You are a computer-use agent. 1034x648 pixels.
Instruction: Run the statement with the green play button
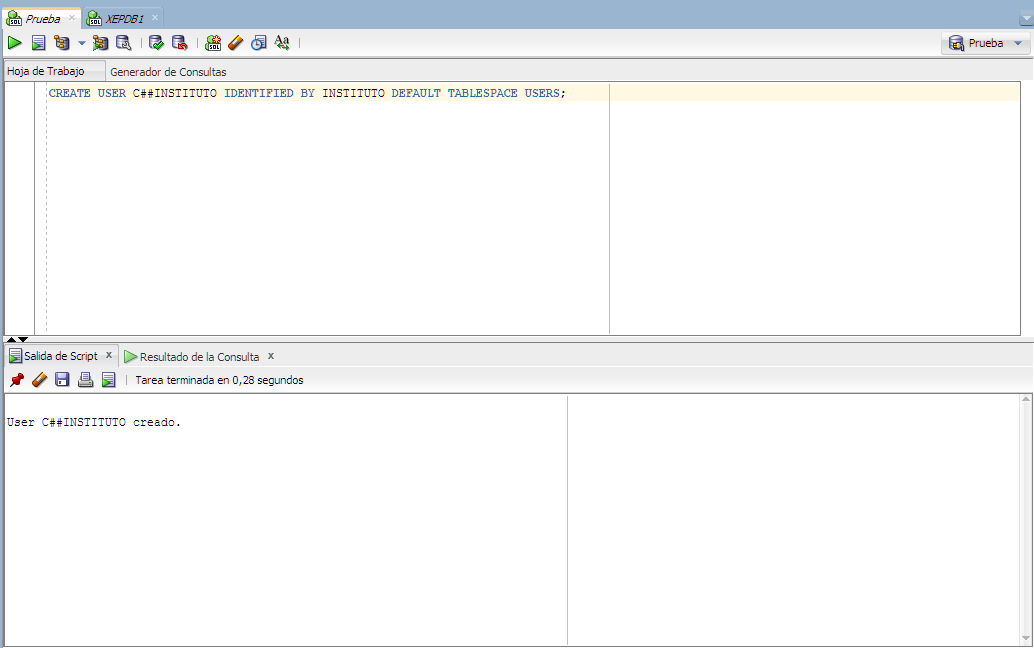click(14, 43)
